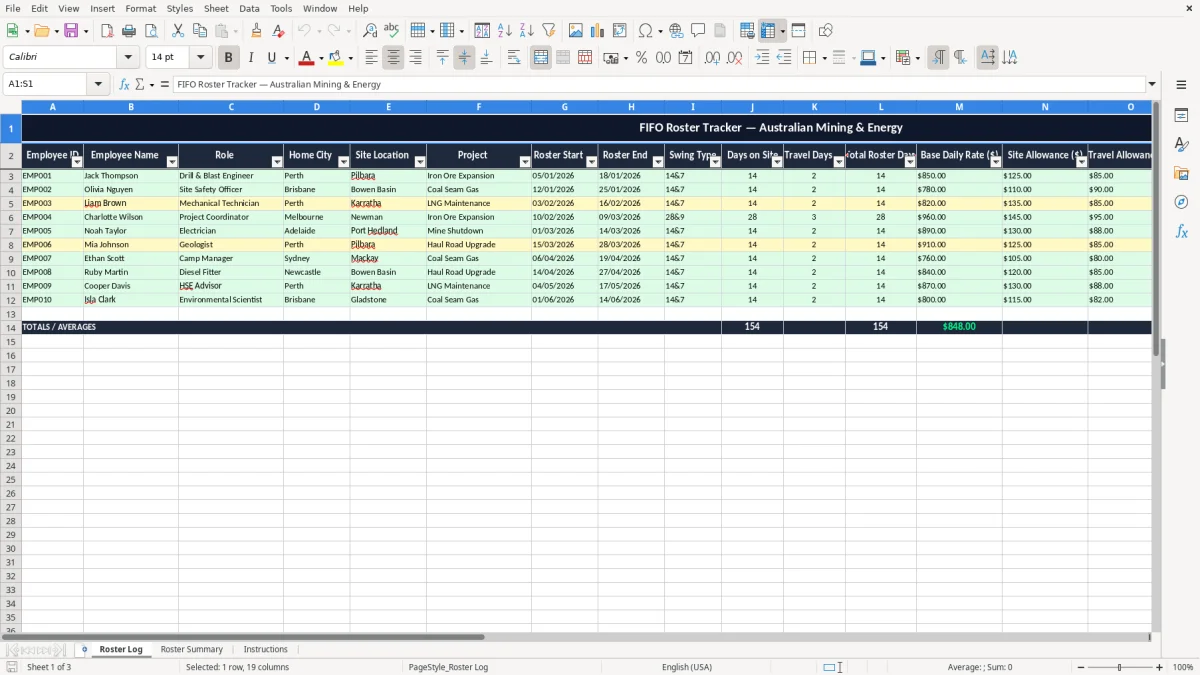Click Insert Comment icon
Screen dimensions: 1200x675
698,31
